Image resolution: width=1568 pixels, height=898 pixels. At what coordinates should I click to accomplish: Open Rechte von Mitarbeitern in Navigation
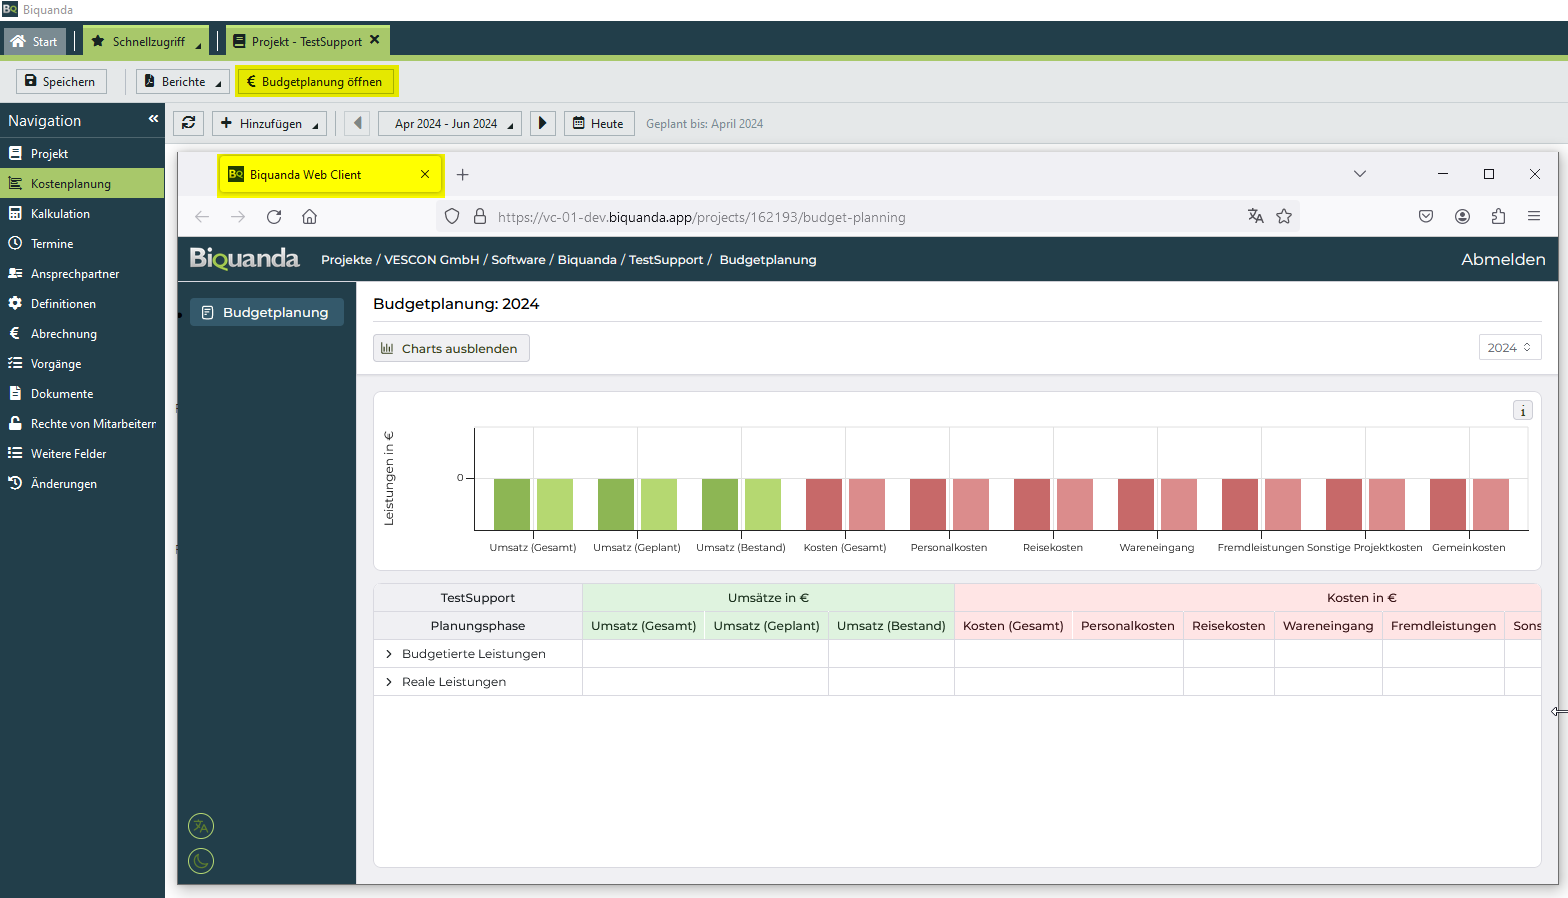(x=82, y=423)
